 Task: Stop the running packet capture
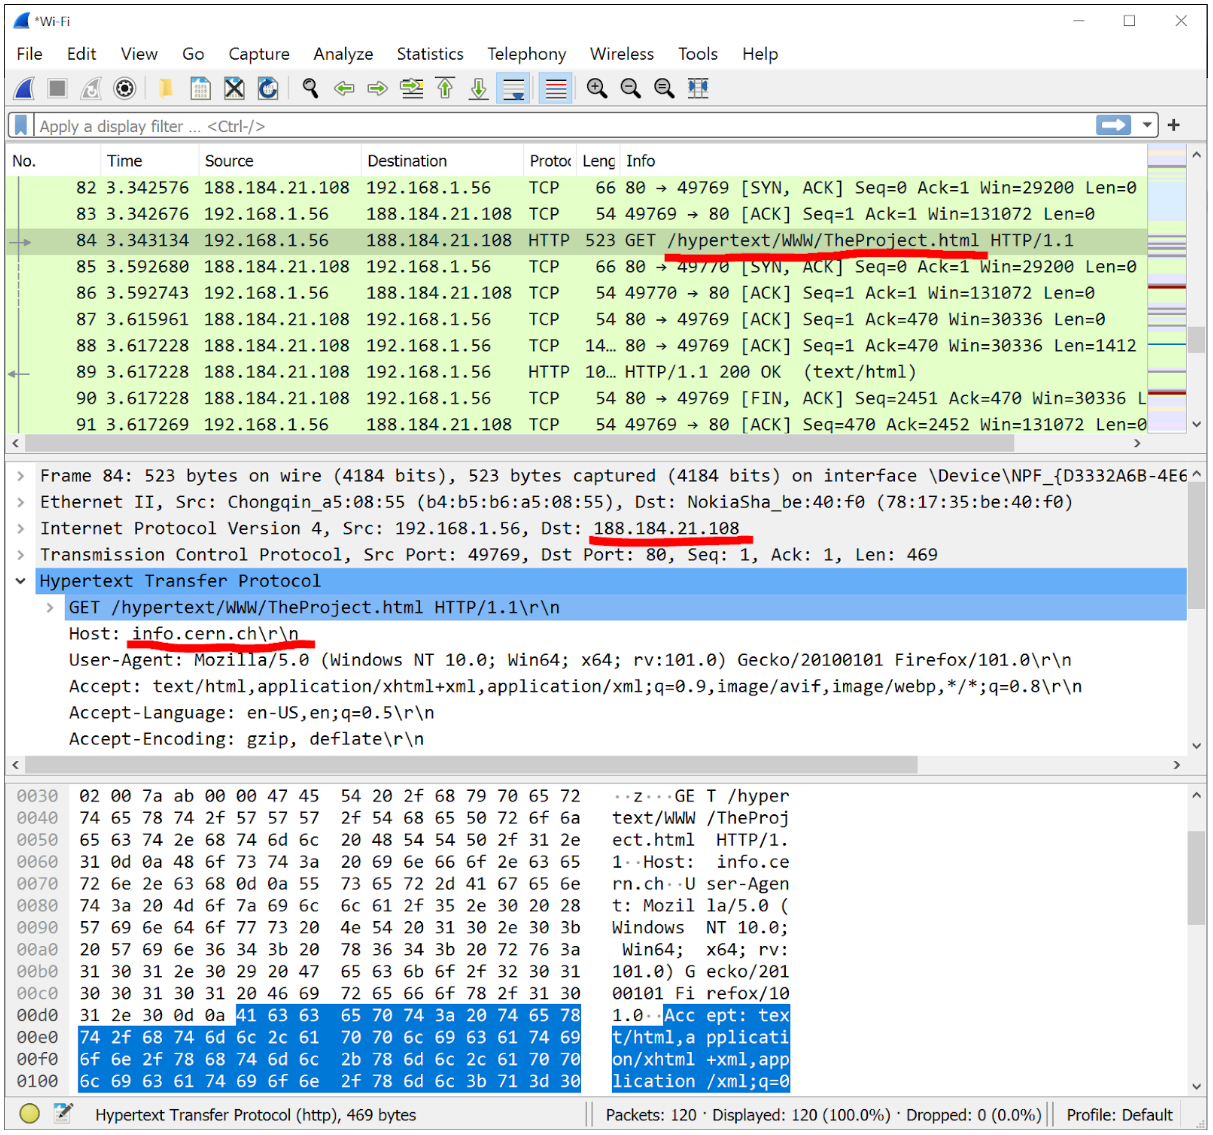(x=58, y=89)
